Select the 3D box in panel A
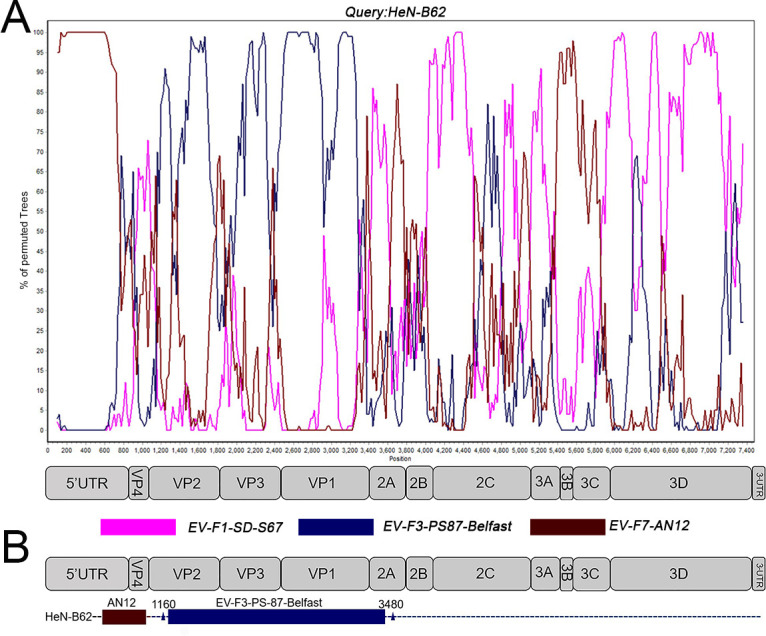Viewport: 766px width, 636px height. point(681,483)
